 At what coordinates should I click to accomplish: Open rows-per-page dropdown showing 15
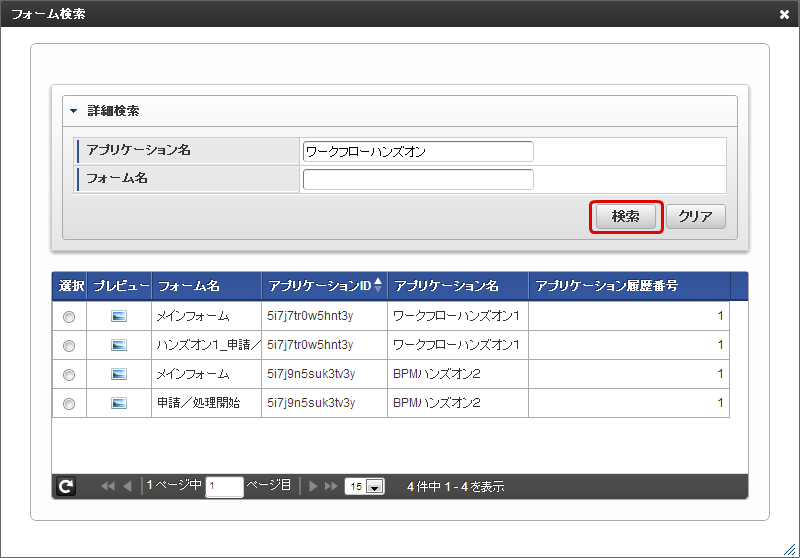365,487
